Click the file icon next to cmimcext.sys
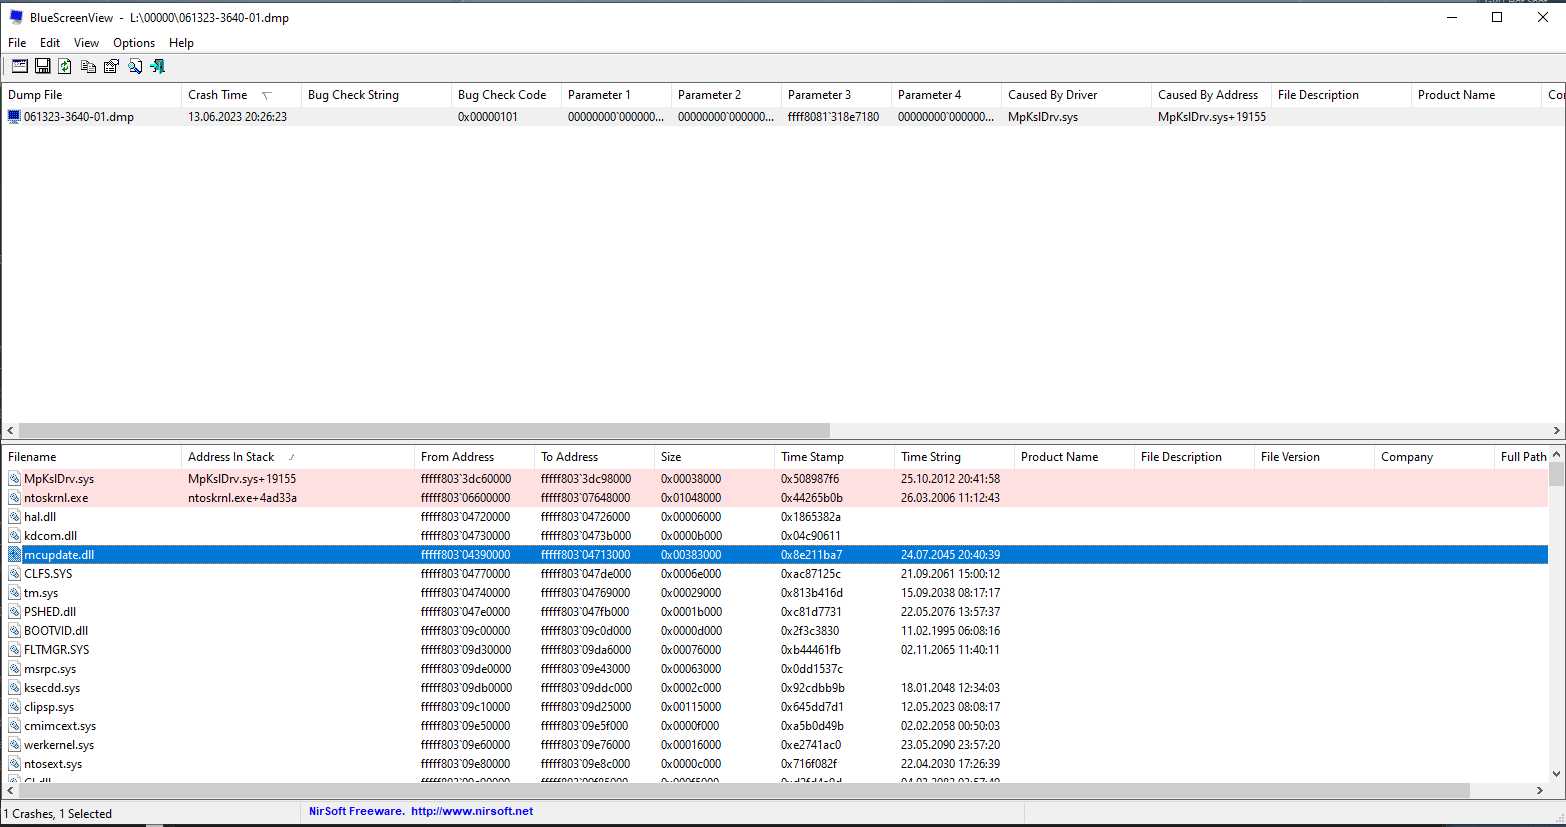 point(14,726)
